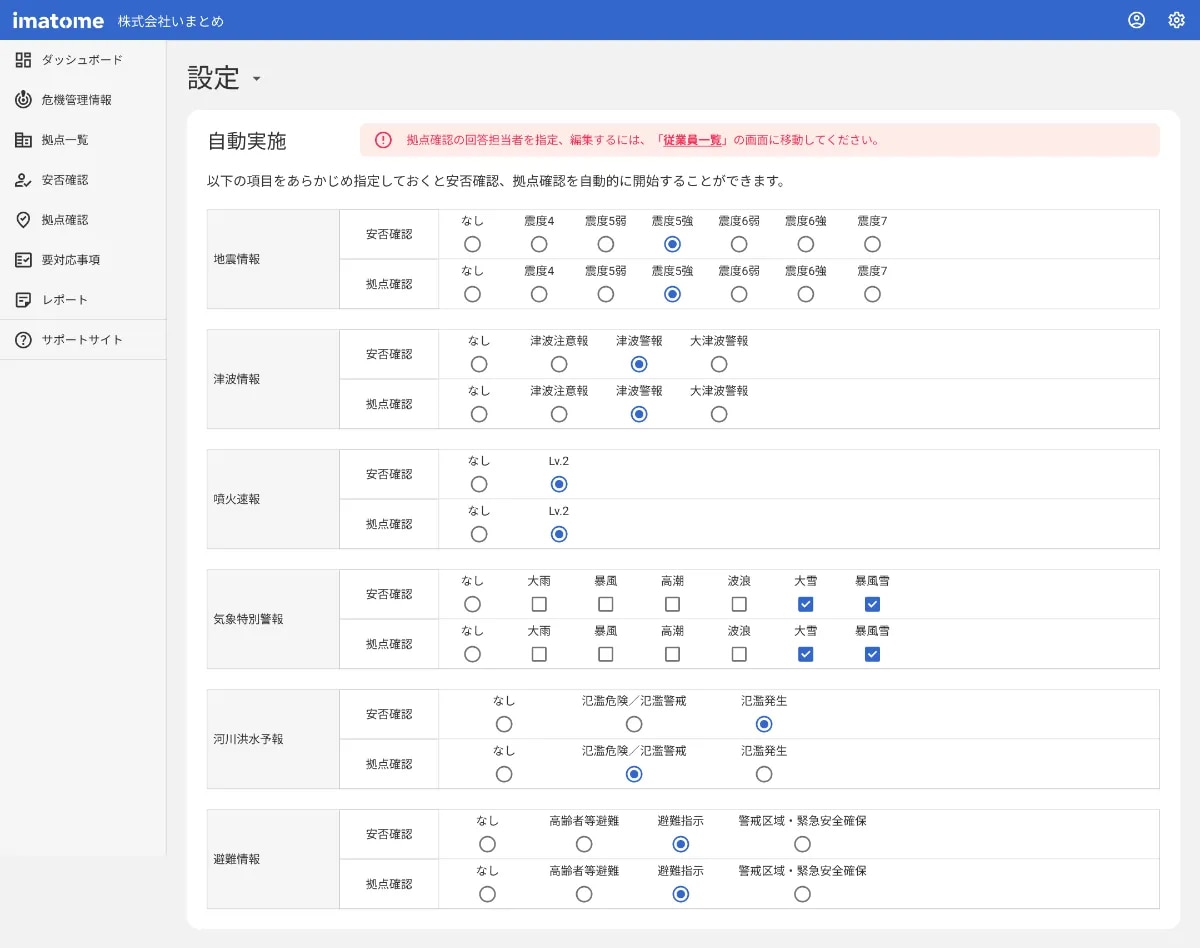Select なし for 噴火速報 安否確認
Viewport: 1200px width, 948px height.
479,484
